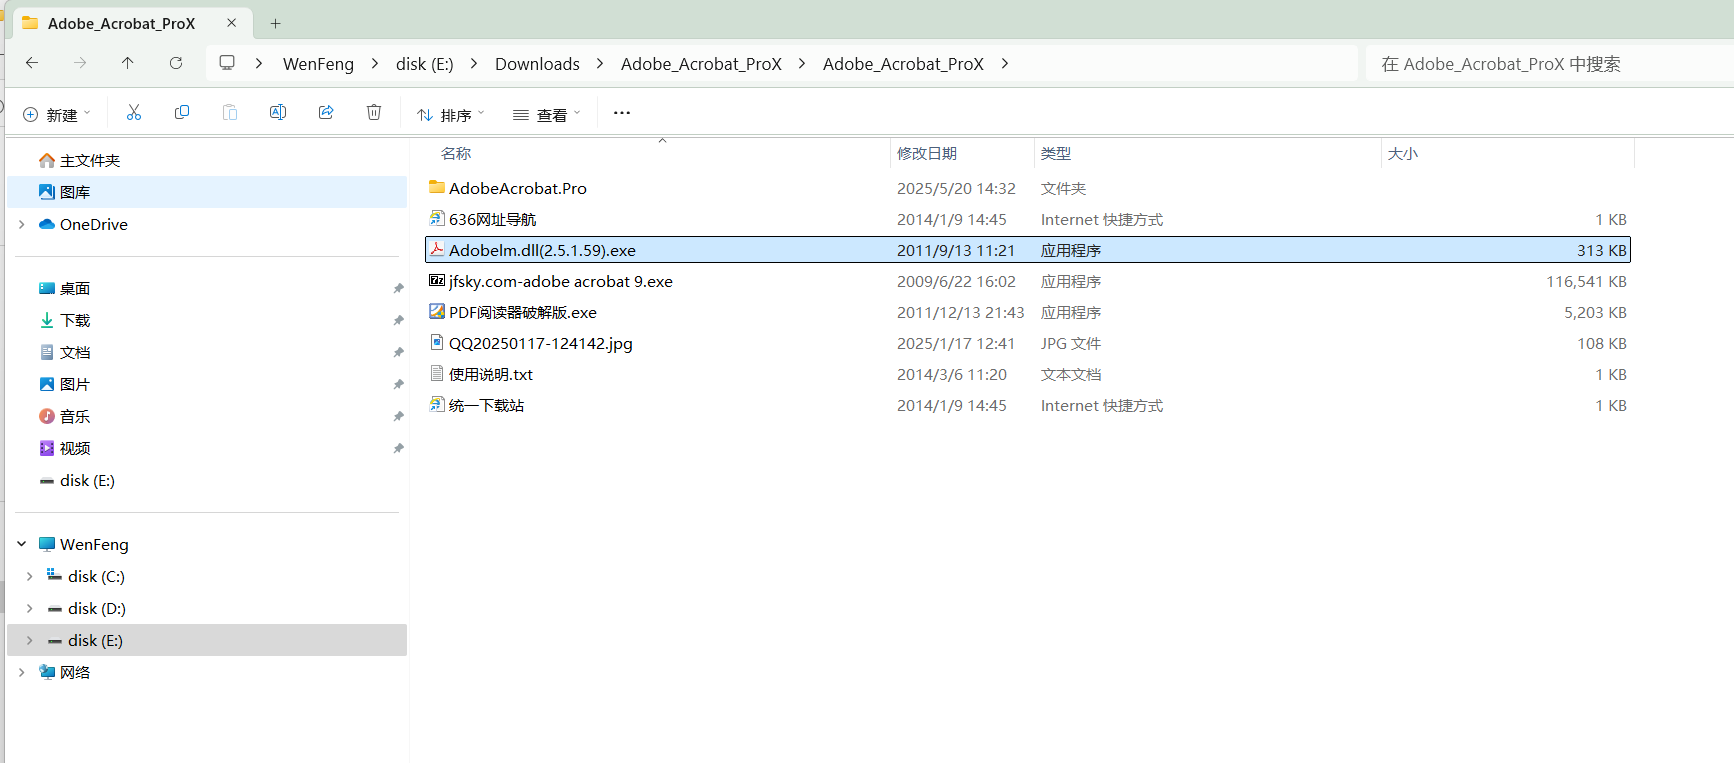Click chevron after Downloads in address bar
The image size is (1734, 763).
coord(600,63)
